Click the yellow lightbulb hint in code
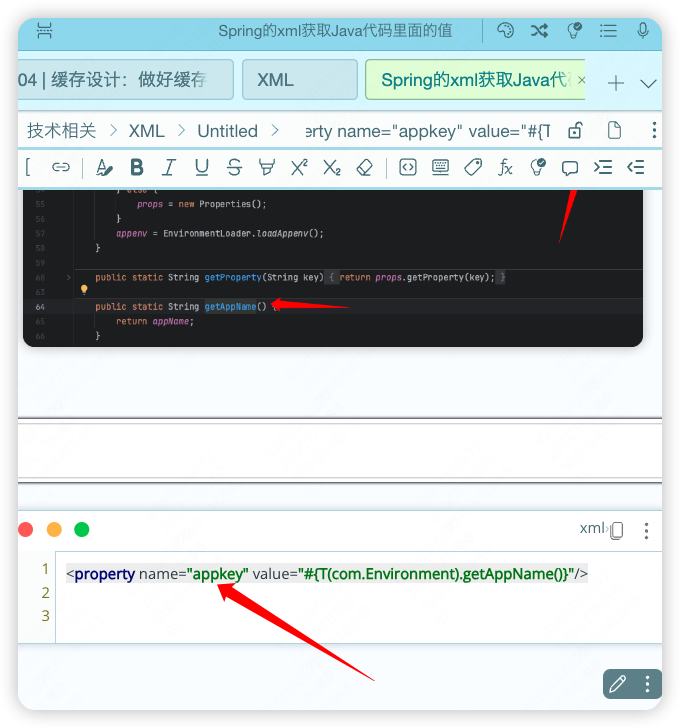Viewport: 680px width, 728px height. point(84,290)
